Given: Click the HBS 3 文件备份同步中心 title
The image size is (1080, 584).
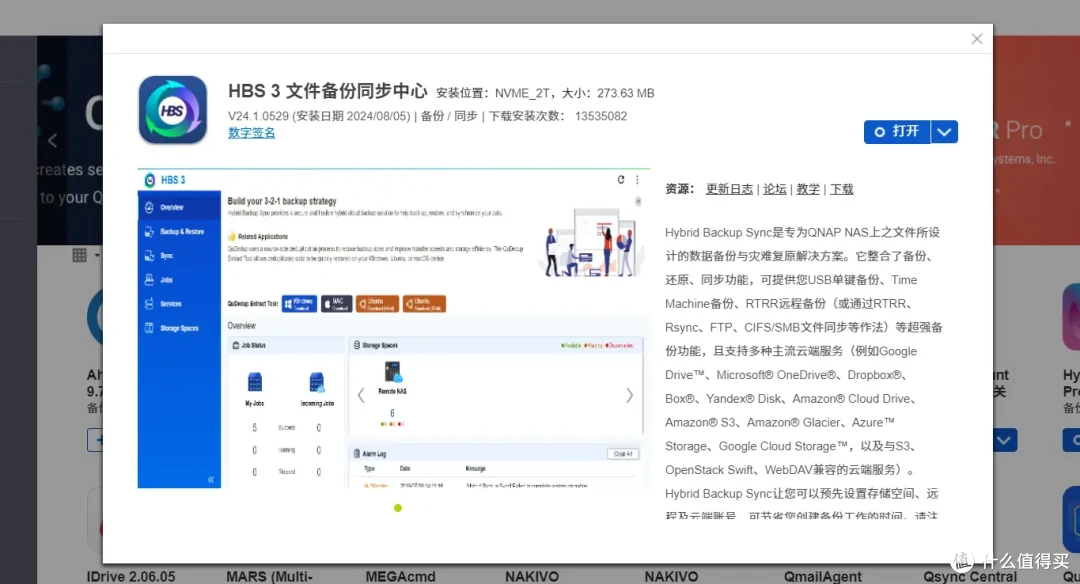Looking at the screenshot, I should tap(328, 91).
